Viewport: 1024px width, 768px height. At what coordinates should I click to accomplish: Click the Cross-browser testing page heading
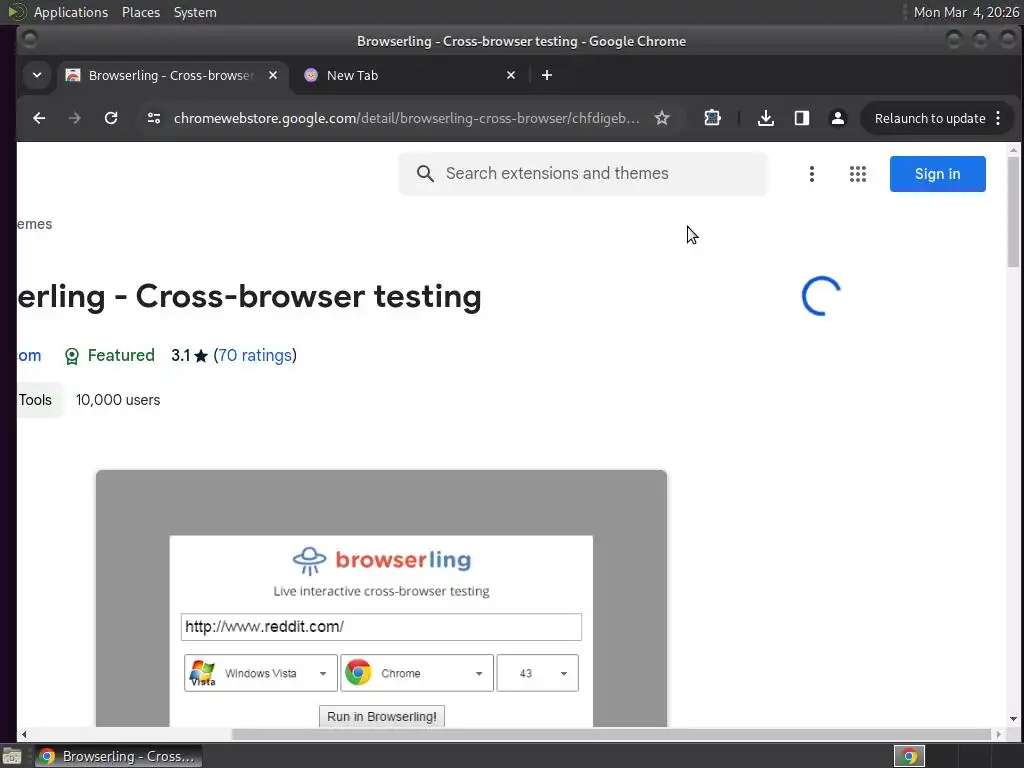click(x=249, y=296)
